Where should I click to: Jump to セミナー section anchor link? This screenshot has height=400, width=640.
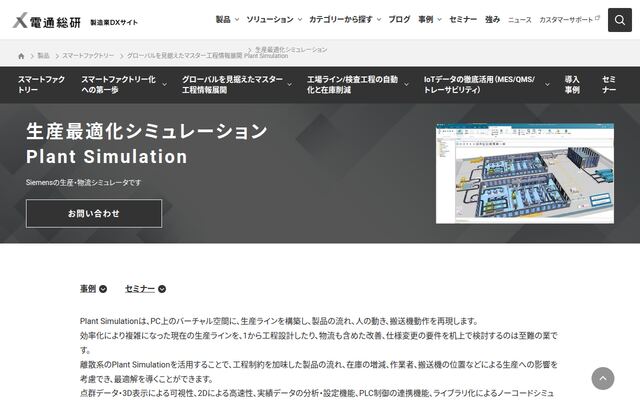(x=140, y=289)
